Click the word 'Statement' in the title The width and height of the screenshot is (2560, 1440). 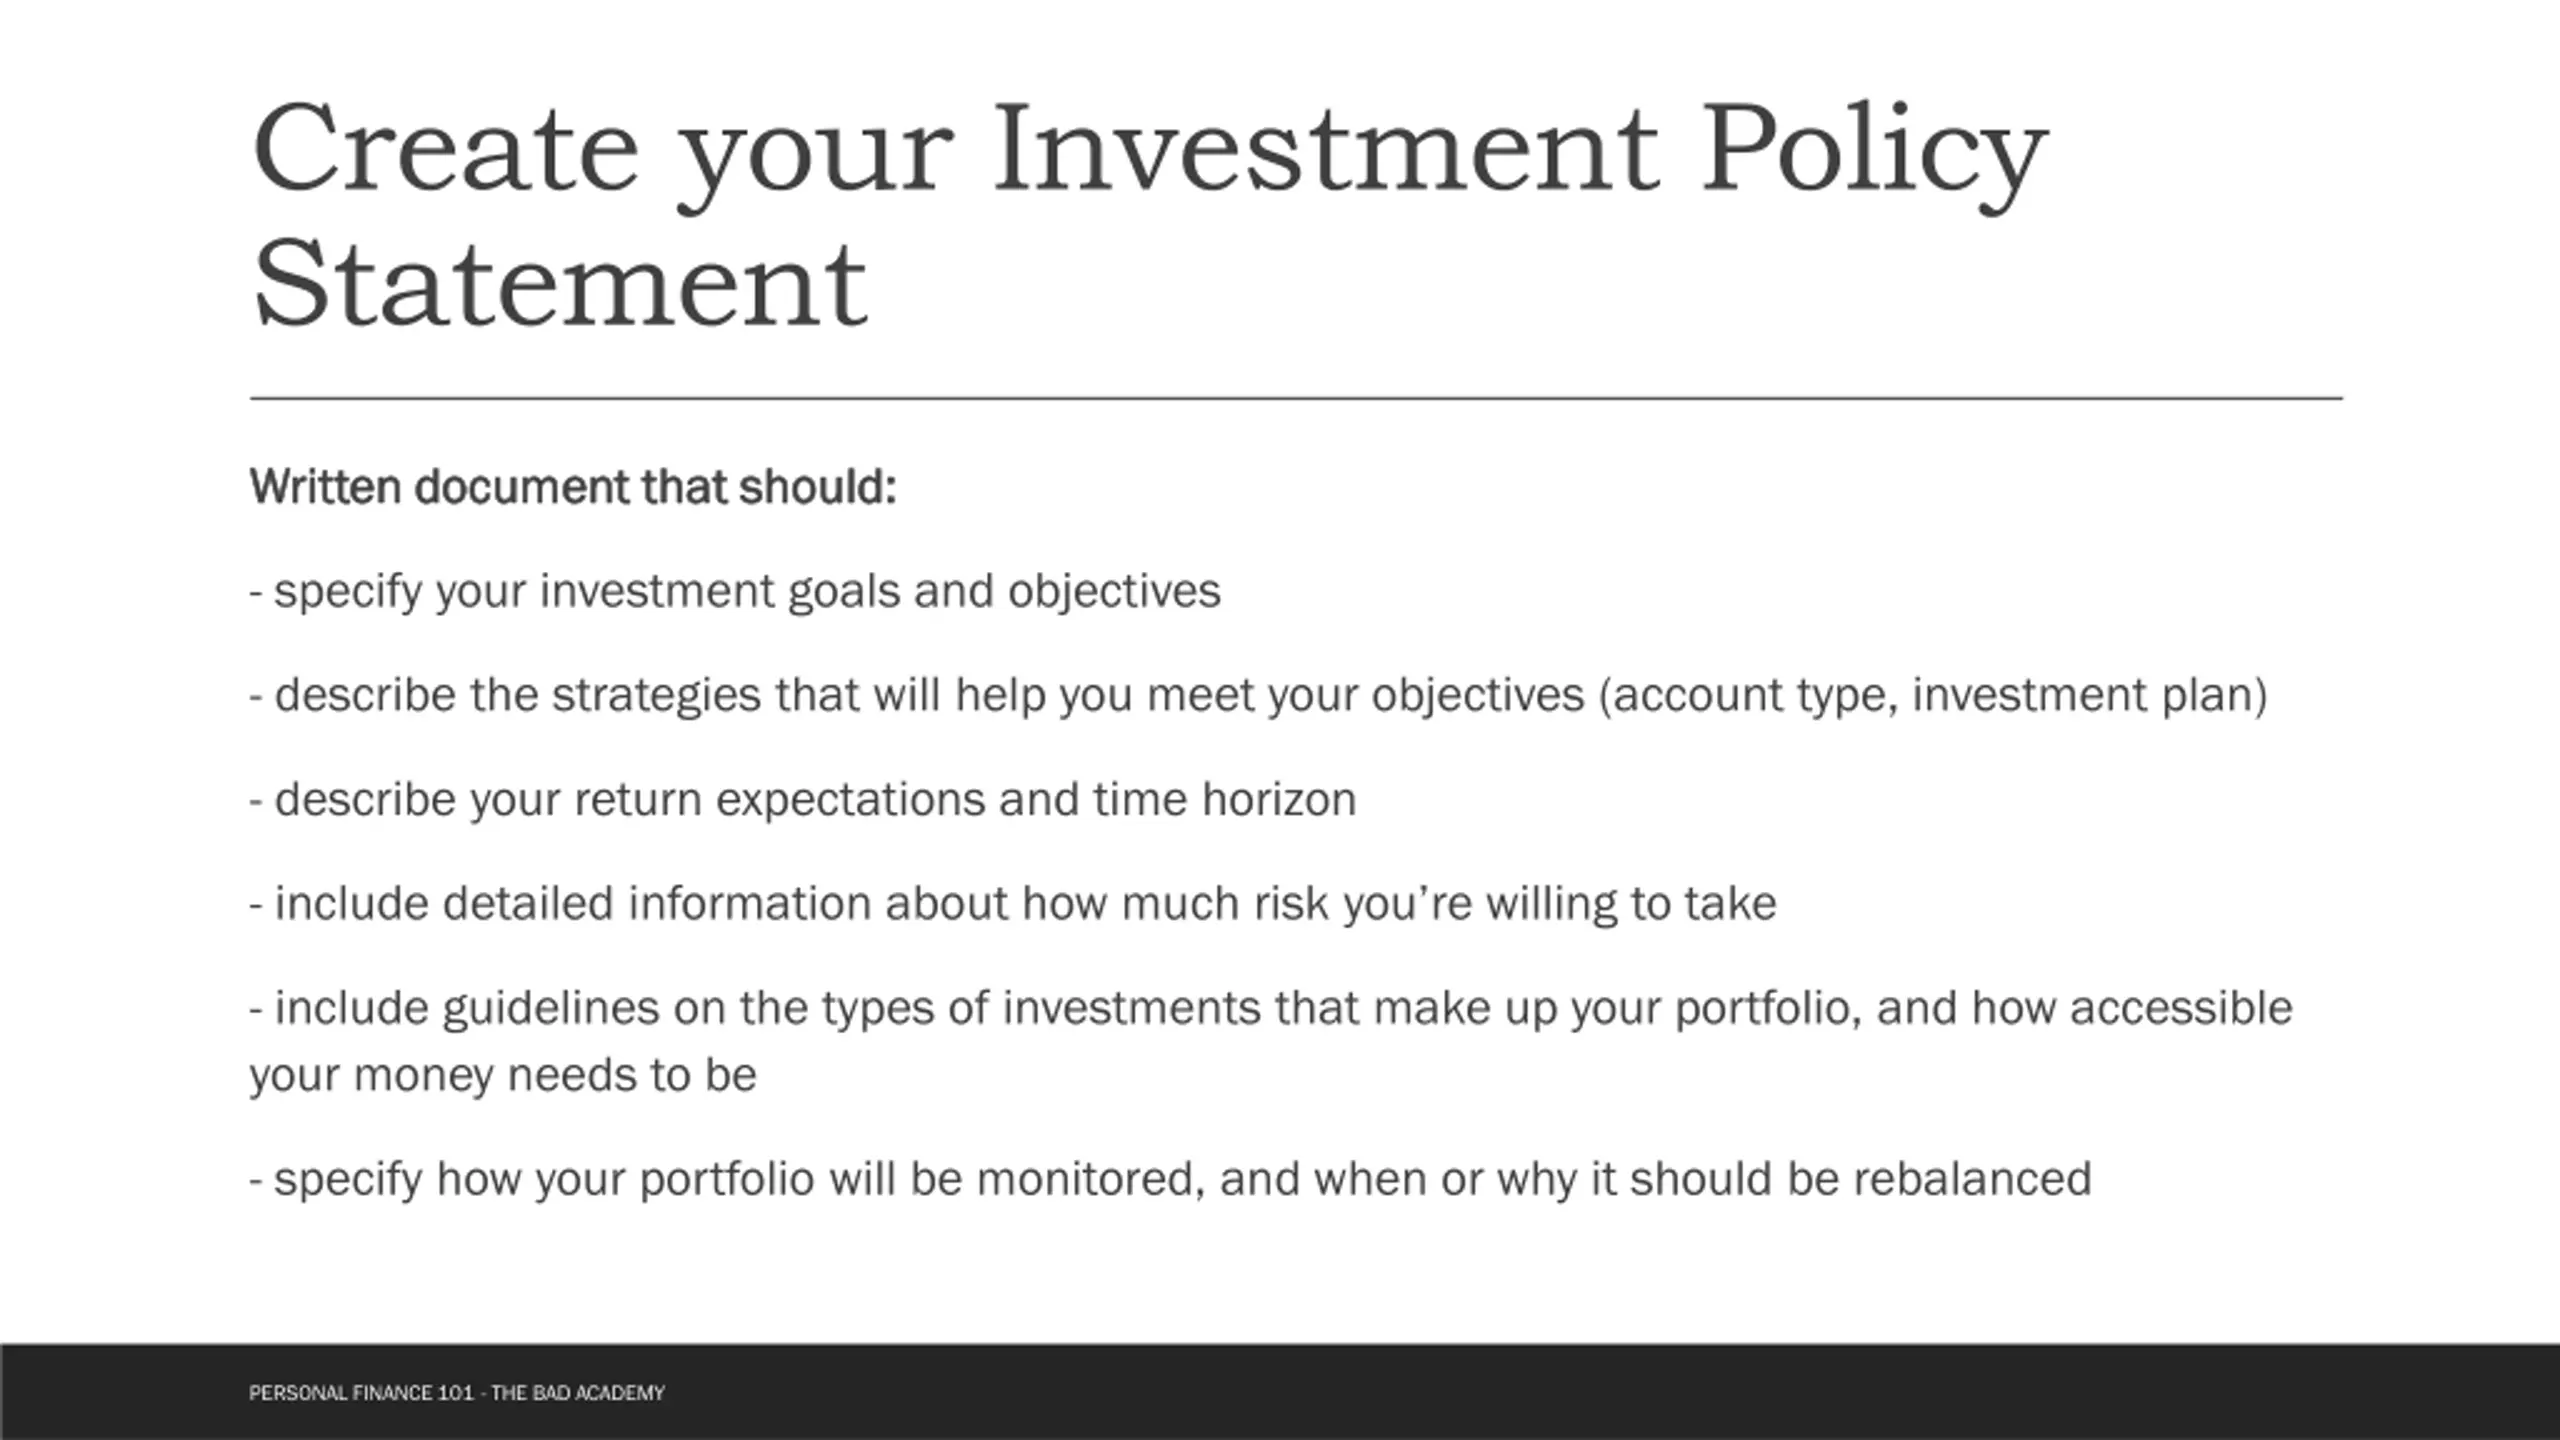pyautogui.click(x=560, y=284)
